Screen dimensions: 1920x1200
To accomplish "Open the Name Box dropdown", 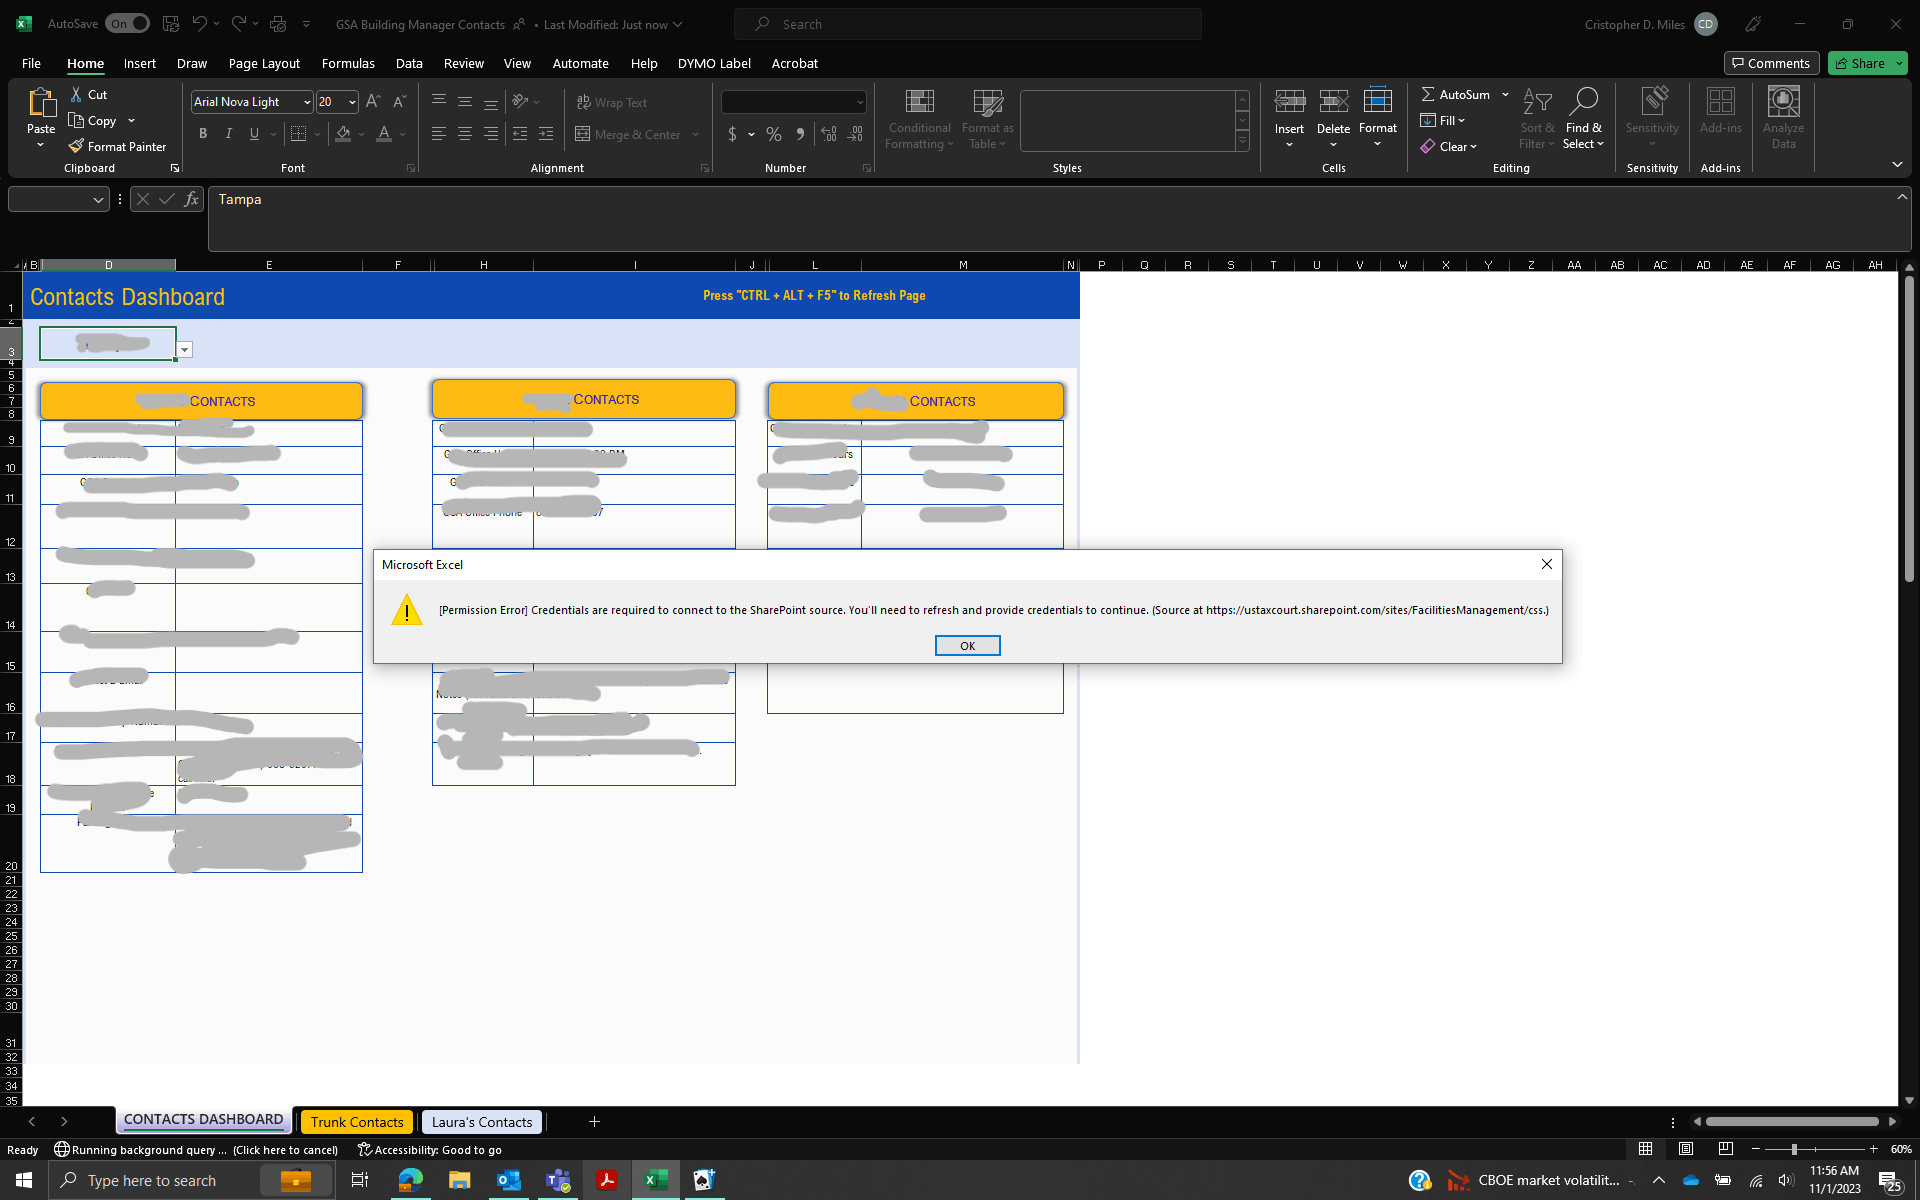I will click(98, 198).
